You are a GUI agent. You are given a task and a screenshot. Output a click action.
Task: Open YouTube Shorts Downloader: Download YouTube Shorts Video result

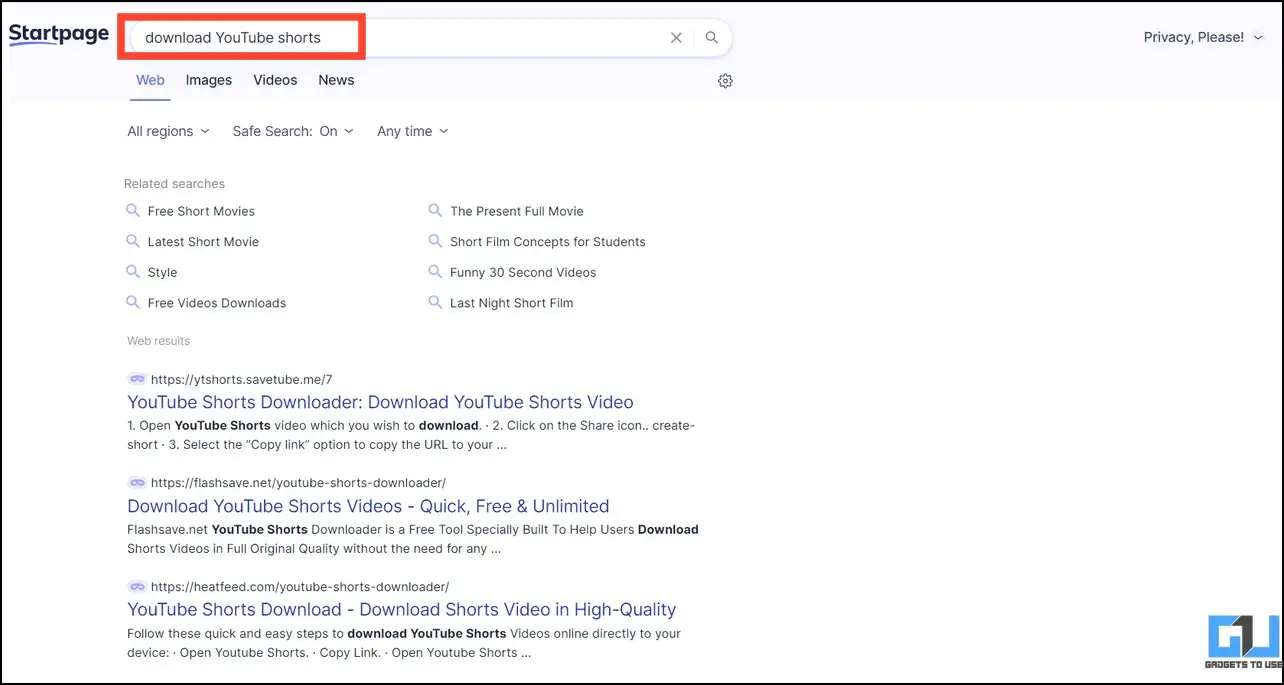point(380,402)
